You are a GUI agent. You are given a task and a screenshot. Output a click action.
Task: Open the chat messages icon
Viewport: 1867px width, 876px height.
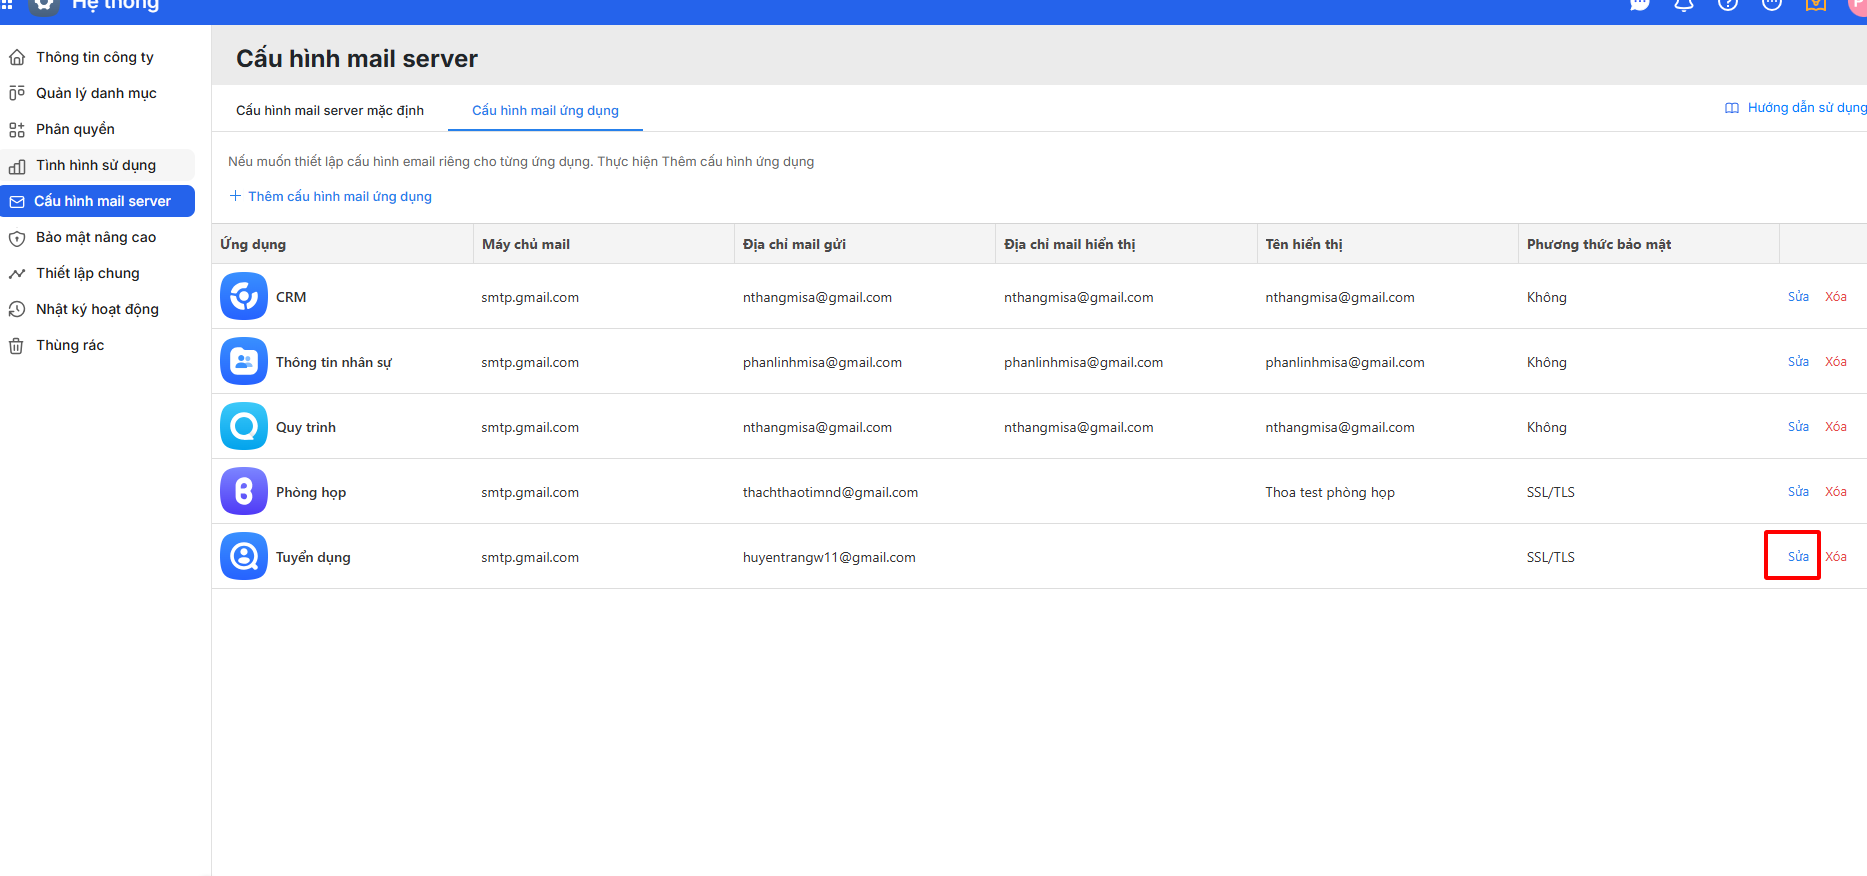(1640, 4)
